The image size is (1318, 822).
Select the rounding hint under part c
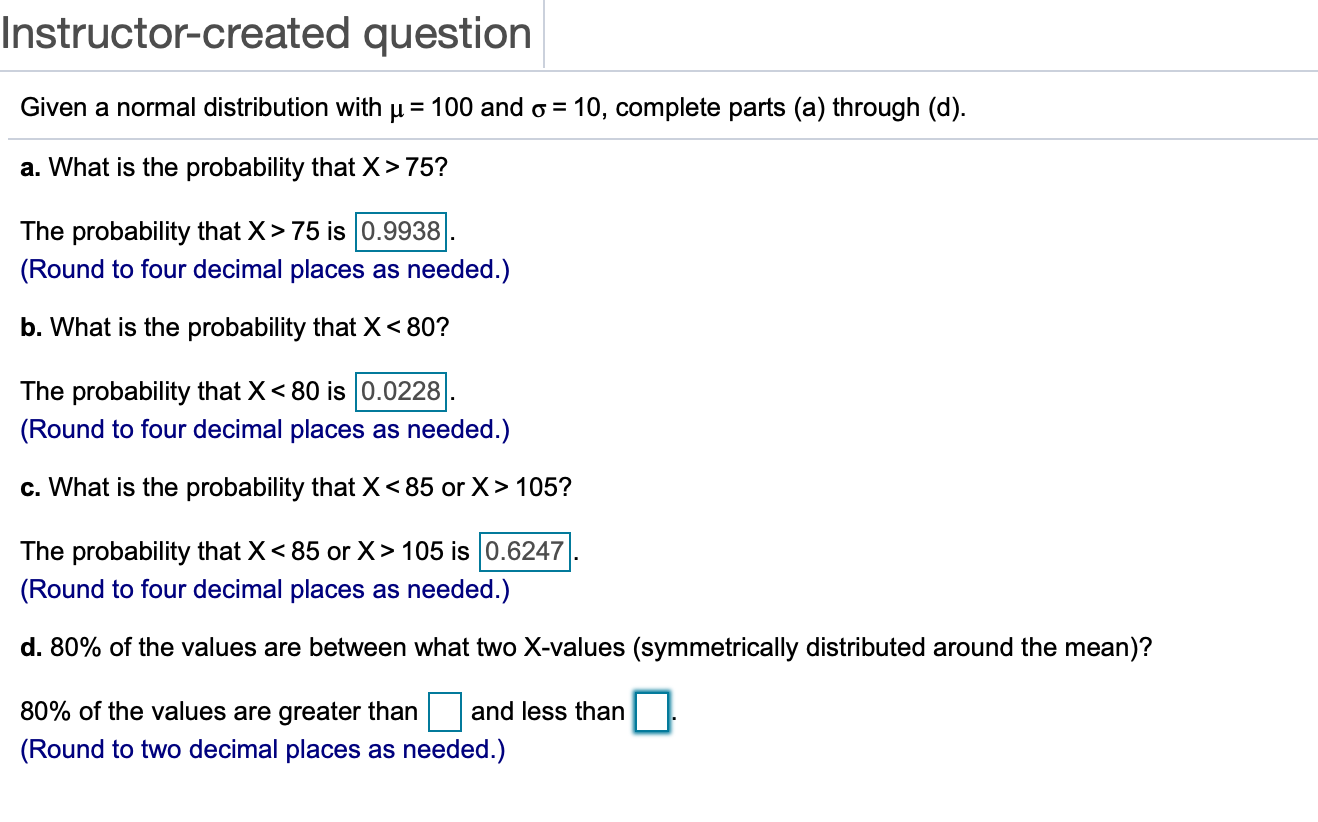(x=265, y=589)
